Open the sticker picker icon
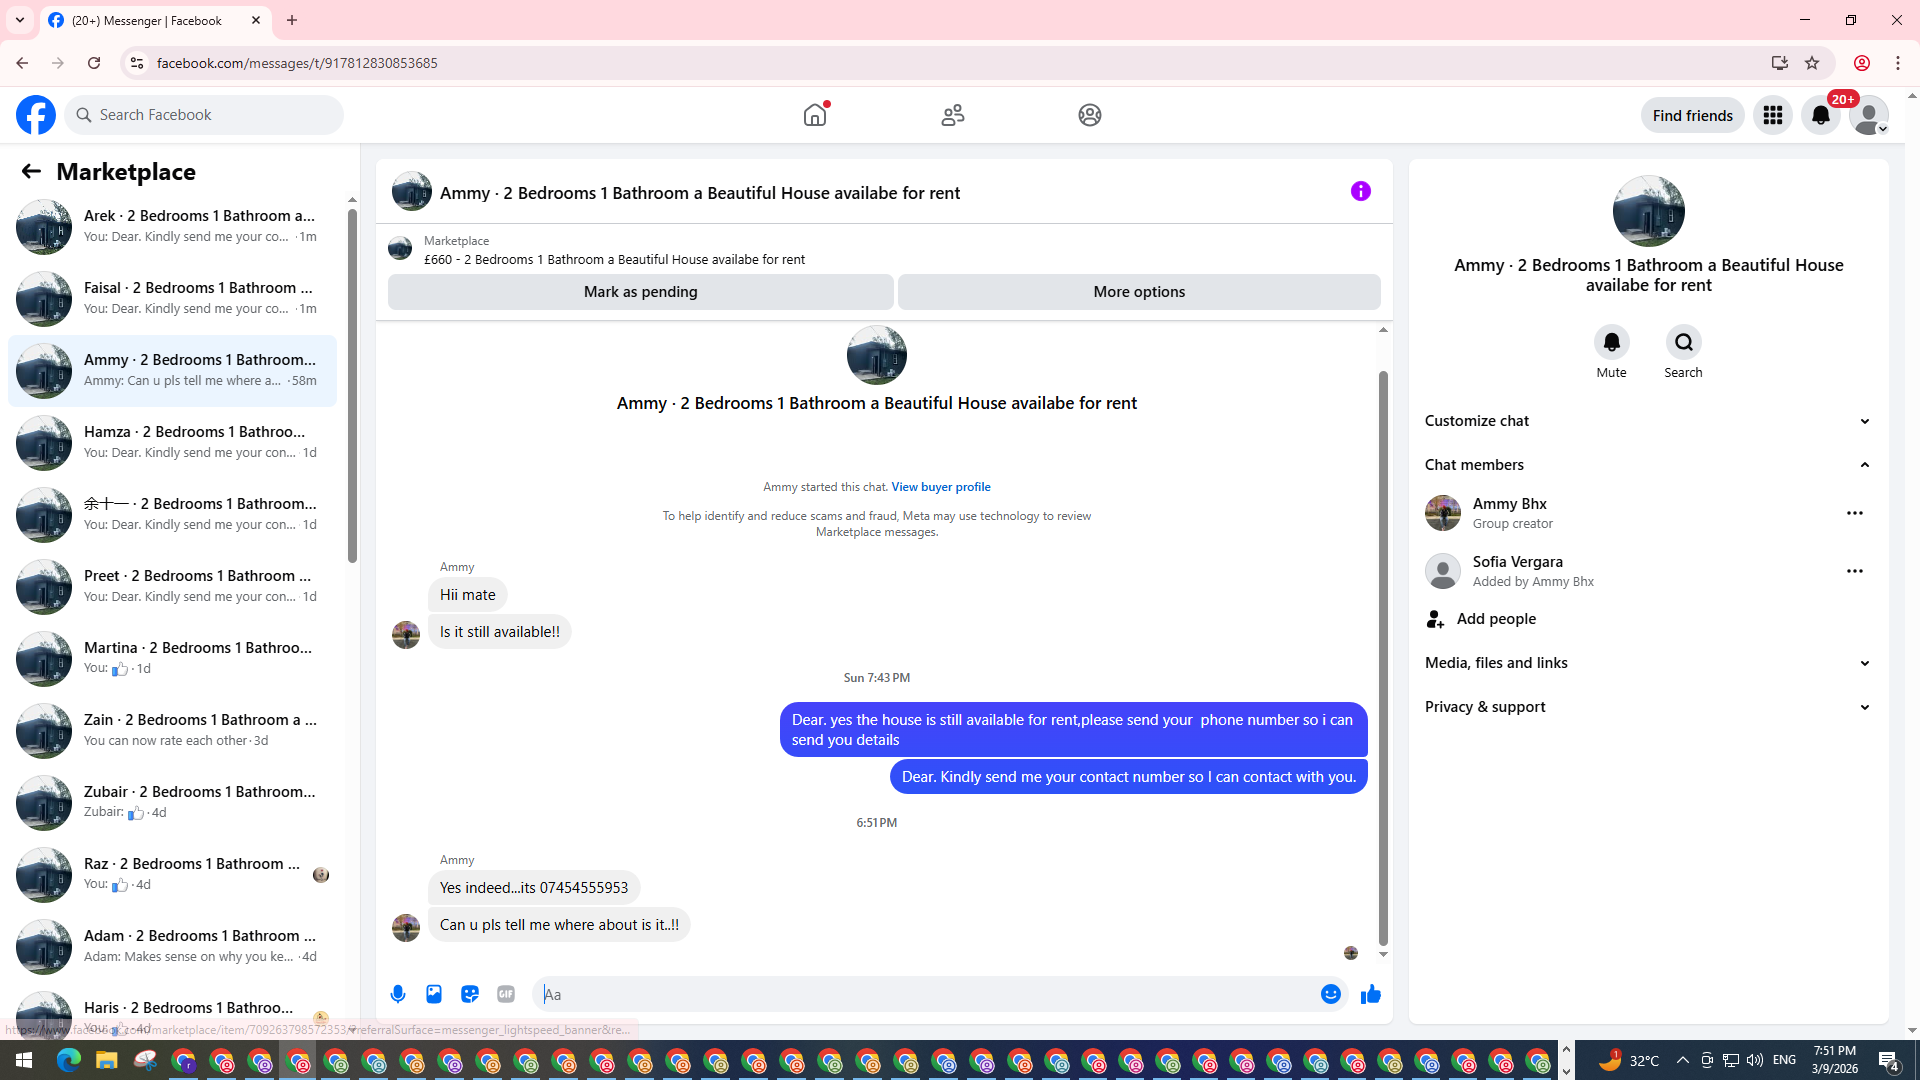 pyautogui.click(x=470, y=994)
